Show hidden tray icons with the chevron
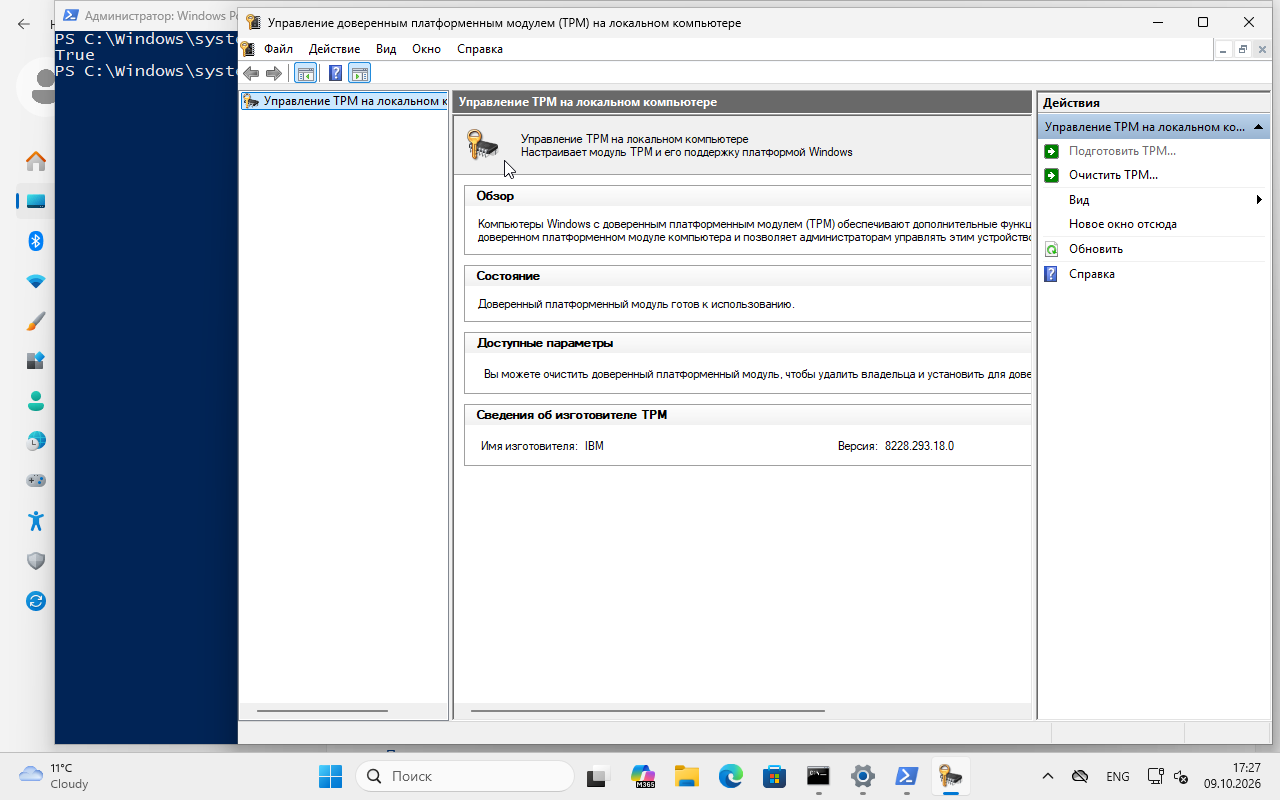 click(1048, 776)
